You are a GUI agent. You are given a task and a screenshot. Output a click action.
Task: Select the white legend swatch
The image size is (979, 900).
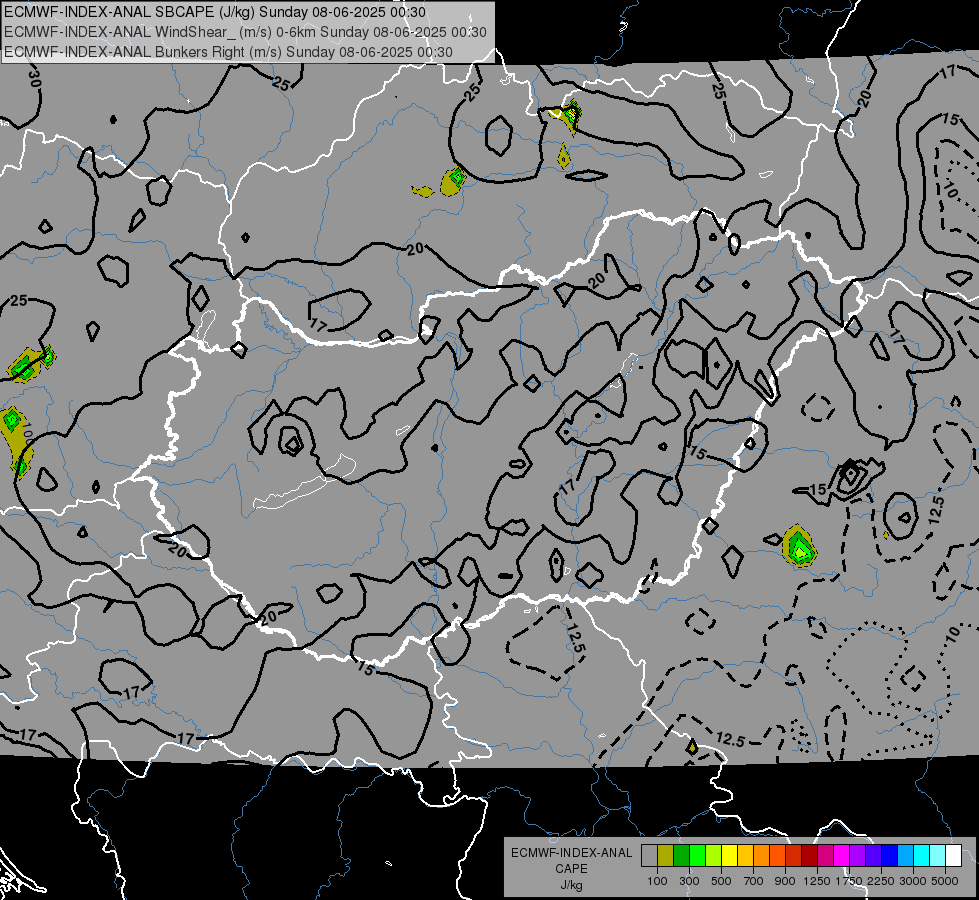click(953, 856)
